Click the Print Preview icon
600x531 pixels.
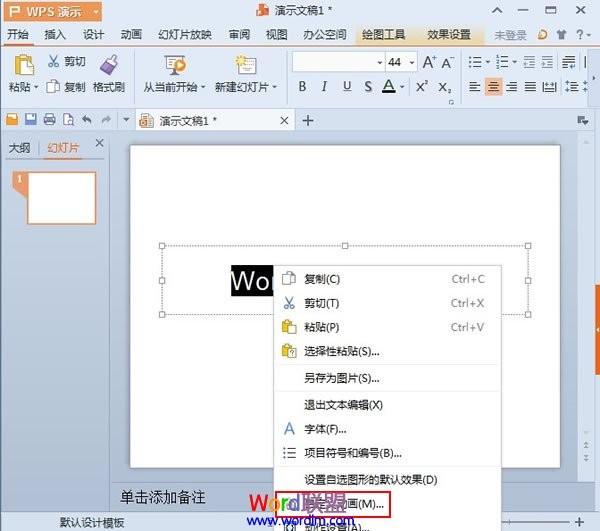[68, 120]
